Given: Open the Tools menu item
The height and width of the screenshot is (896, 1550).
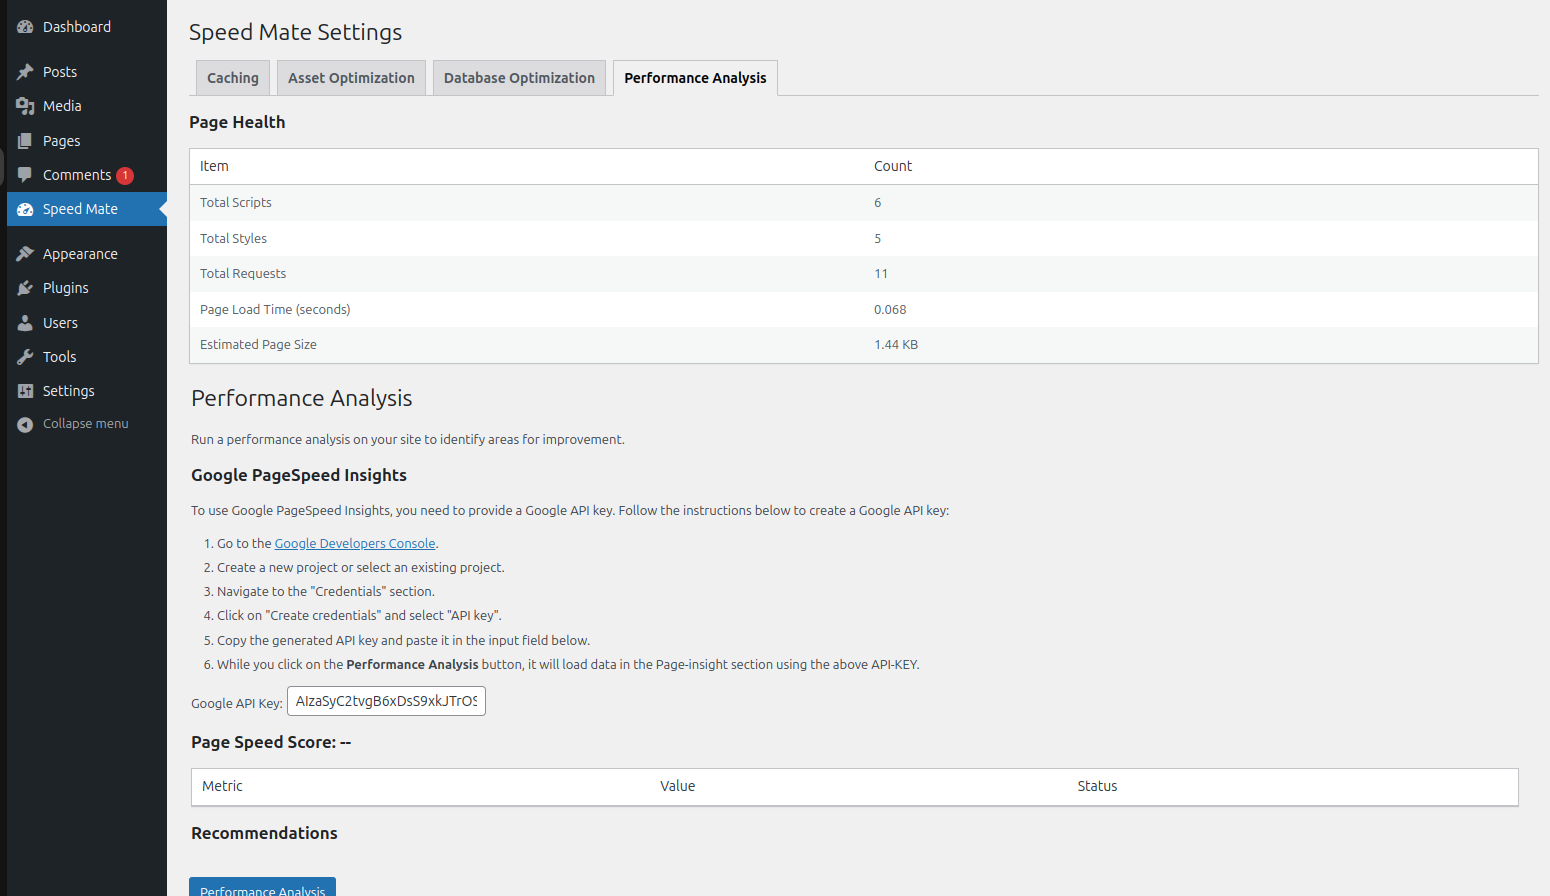Looking at the screenshot, I should 87,357.
